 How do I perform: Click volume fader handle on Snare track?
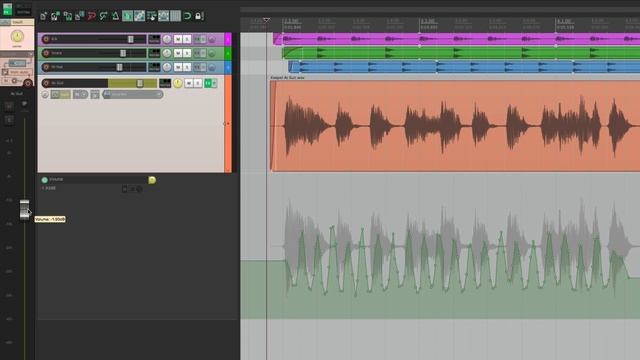(x=123, y=53)
